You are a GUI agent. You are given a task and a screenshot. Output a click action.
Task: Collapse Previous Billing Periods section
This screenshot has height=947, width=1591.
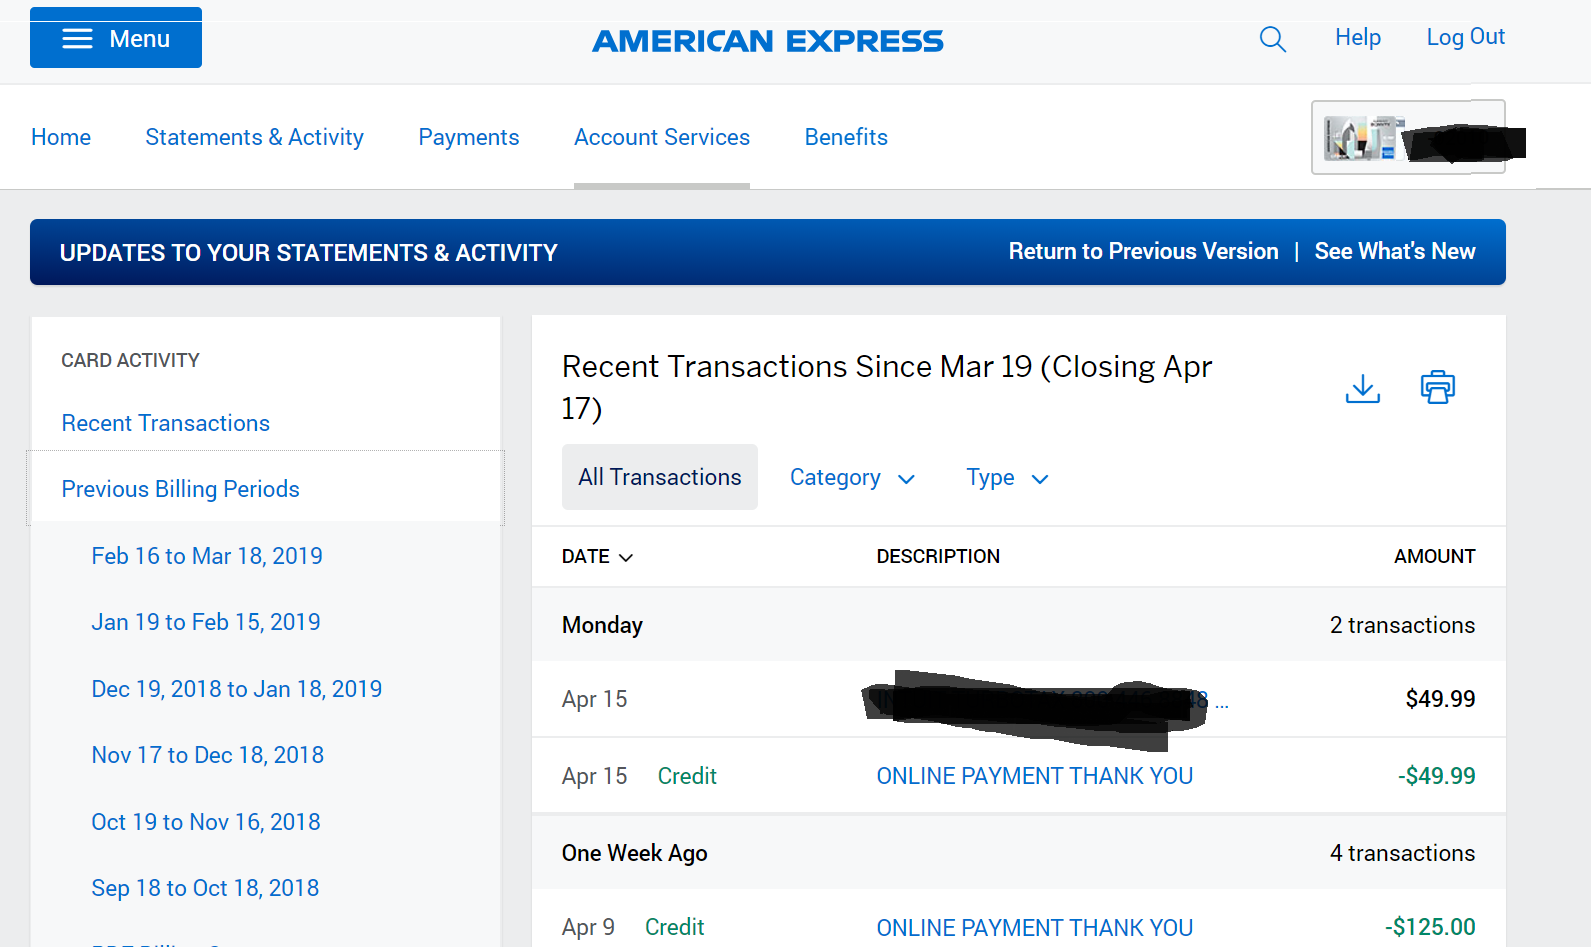[180, 489]
